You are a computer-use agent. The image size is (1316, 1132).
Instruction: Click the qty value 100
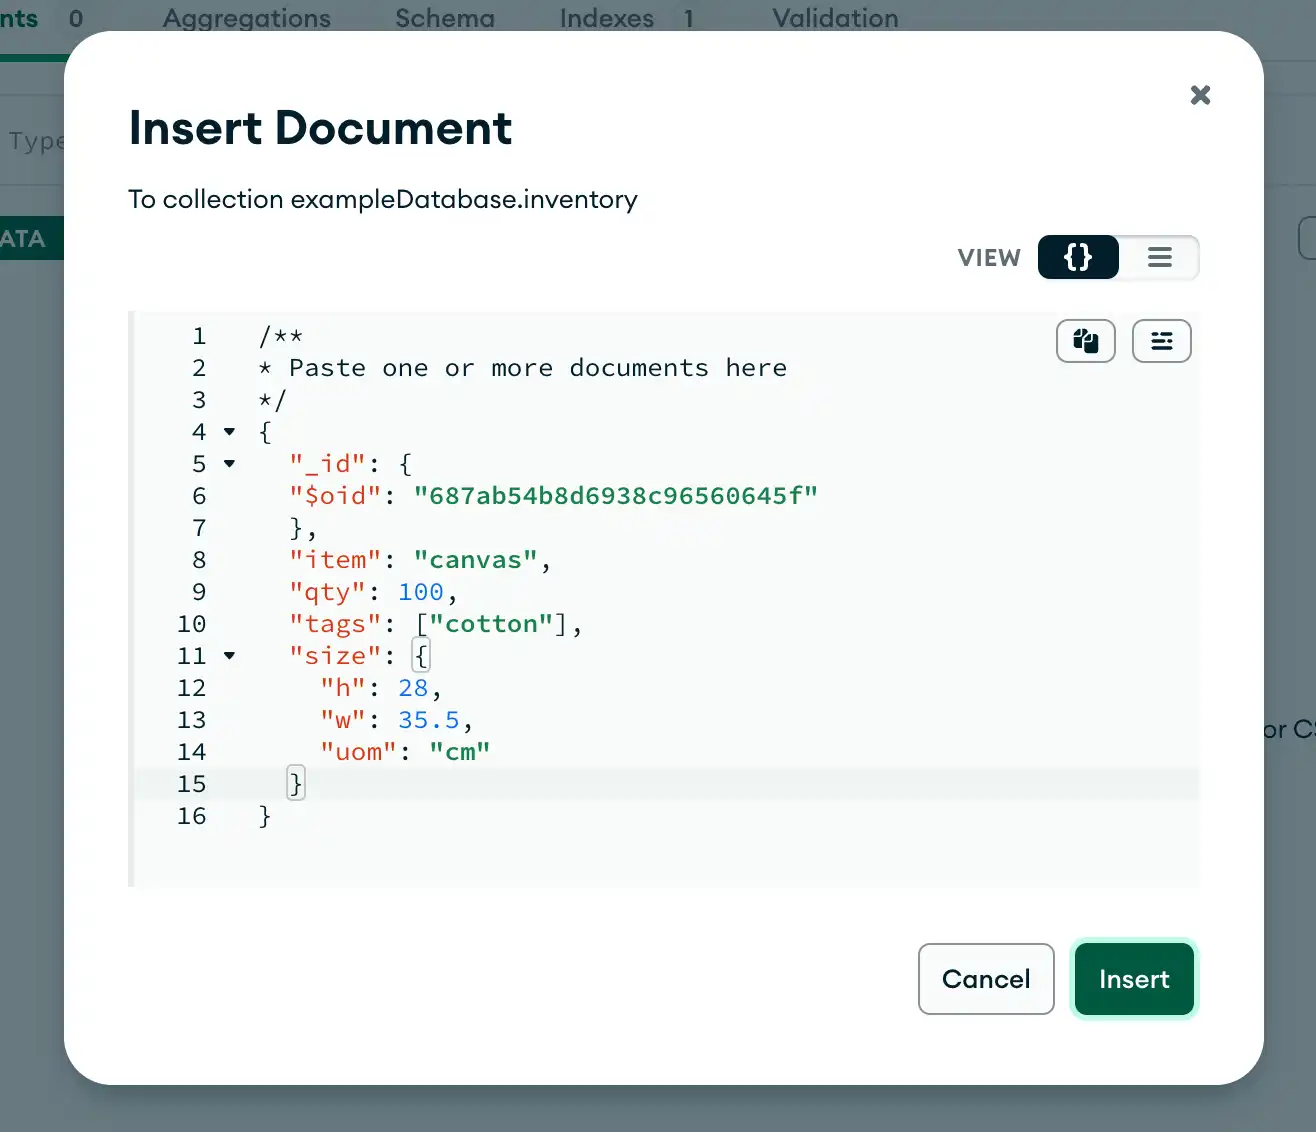pyautogui.click(x=420, y=592)
